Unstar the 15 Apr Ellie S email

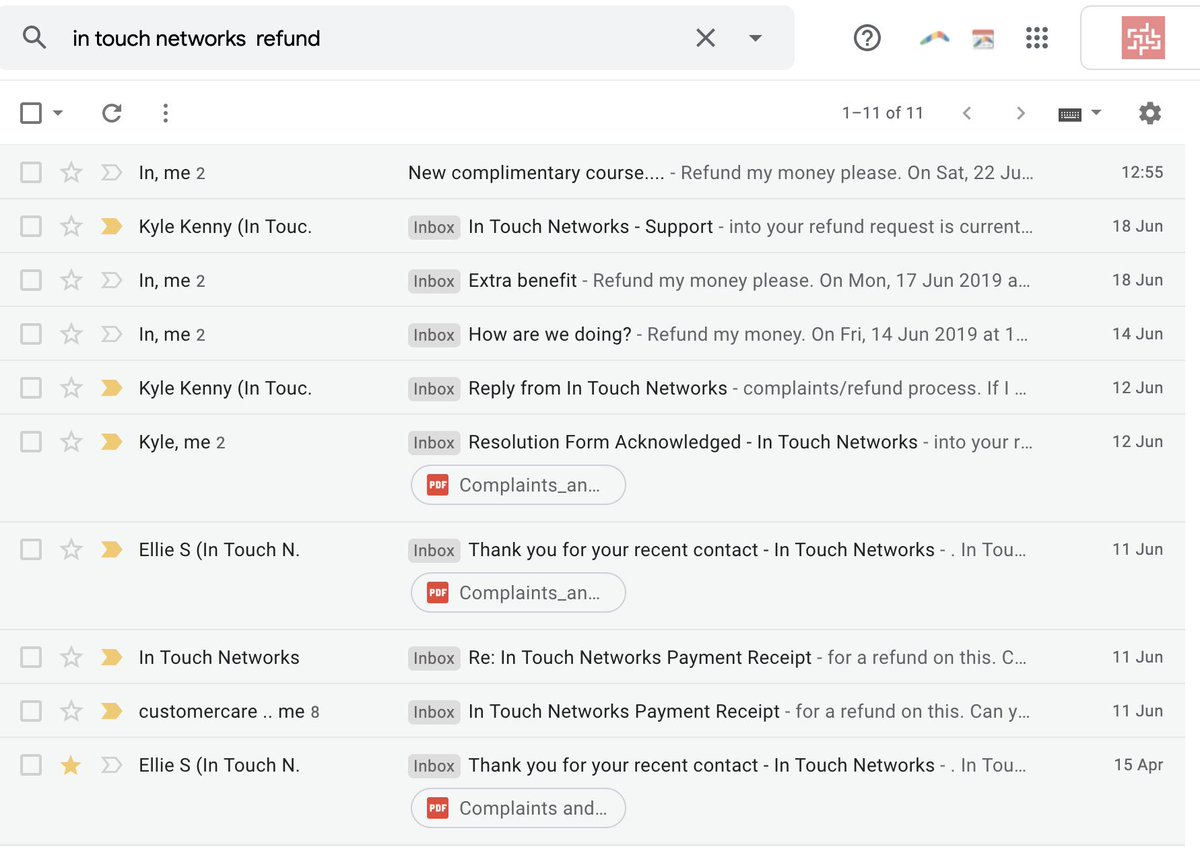tap(71, 766)
